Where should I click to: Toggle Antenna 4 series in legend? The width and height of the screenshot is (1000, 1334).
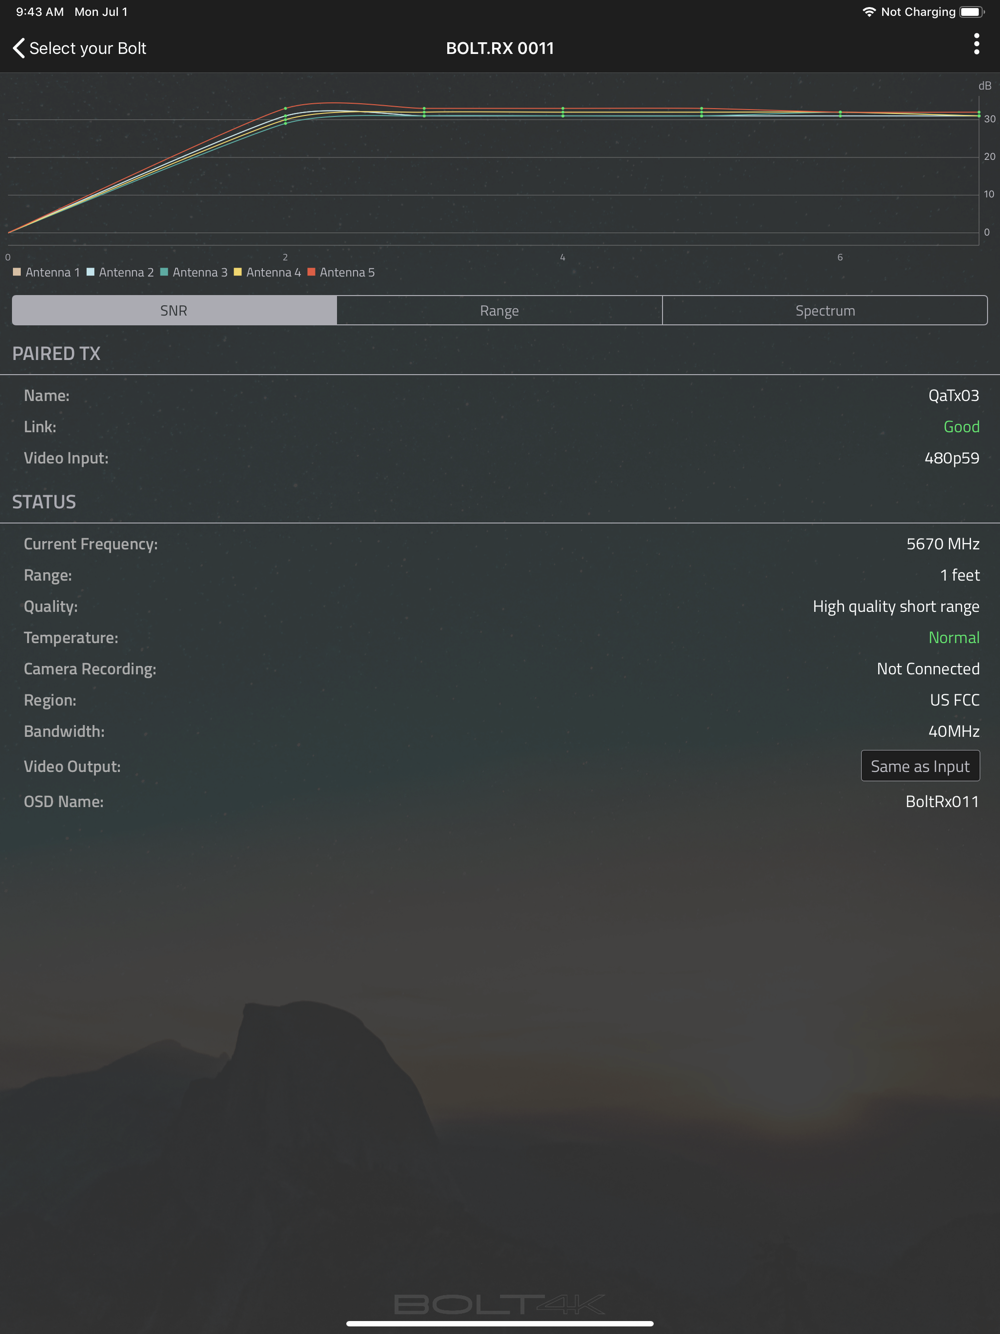click(x=267, y=272)
